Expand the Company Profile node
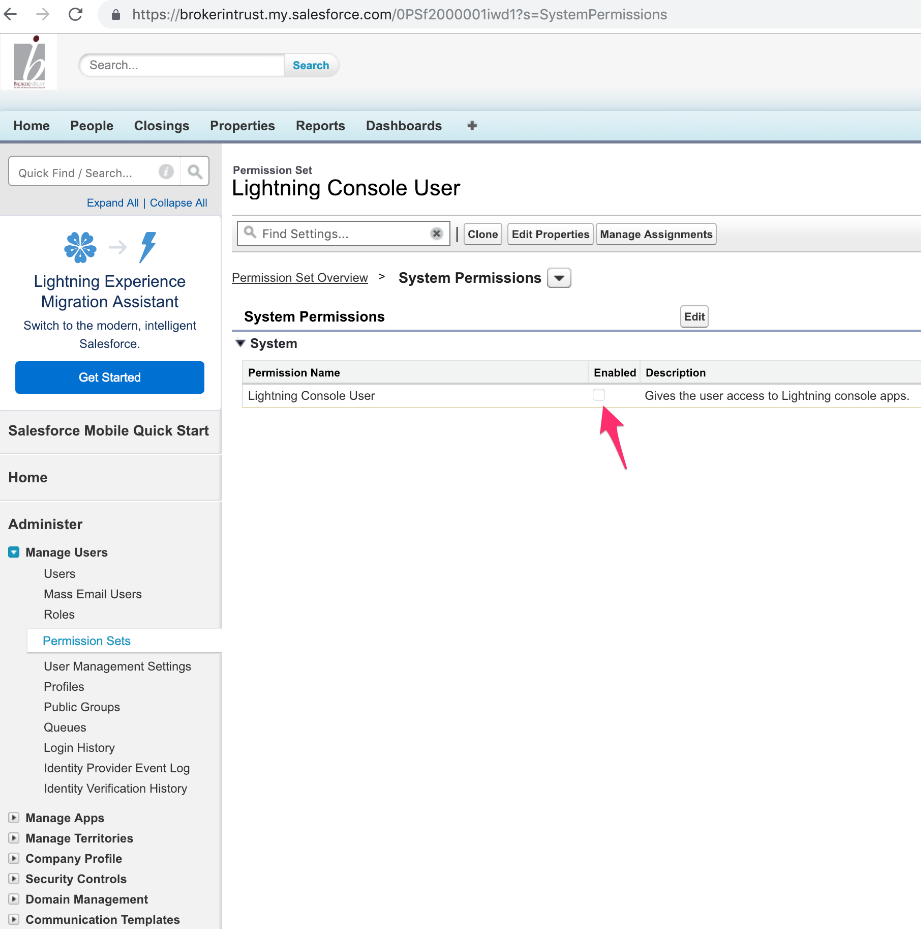Image resolution: width=921 pixels, height=929 pixels. (13, 858)
